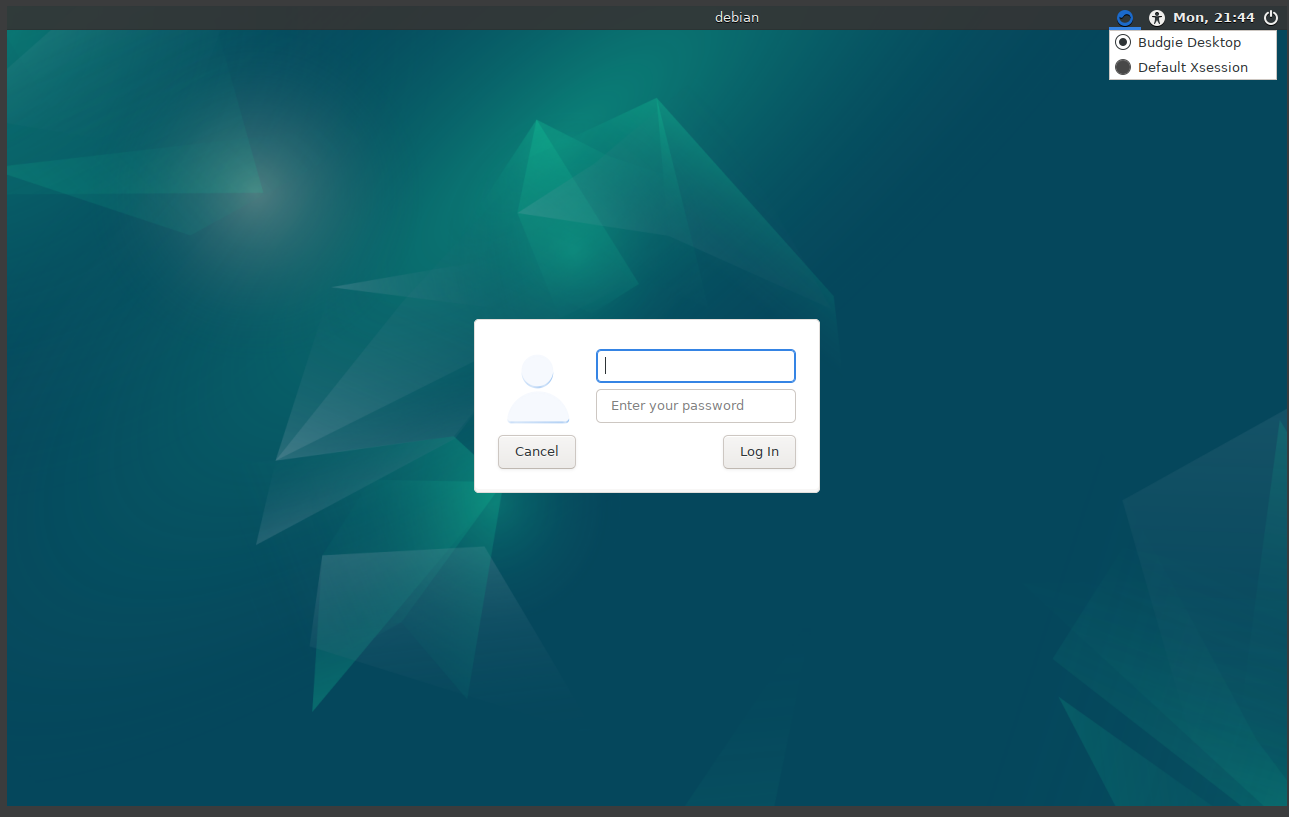The width and height of the screenshot is (1289, 817).
Task: Choose Default Xsession from the session menu
Action: (x=1193, y=67)
